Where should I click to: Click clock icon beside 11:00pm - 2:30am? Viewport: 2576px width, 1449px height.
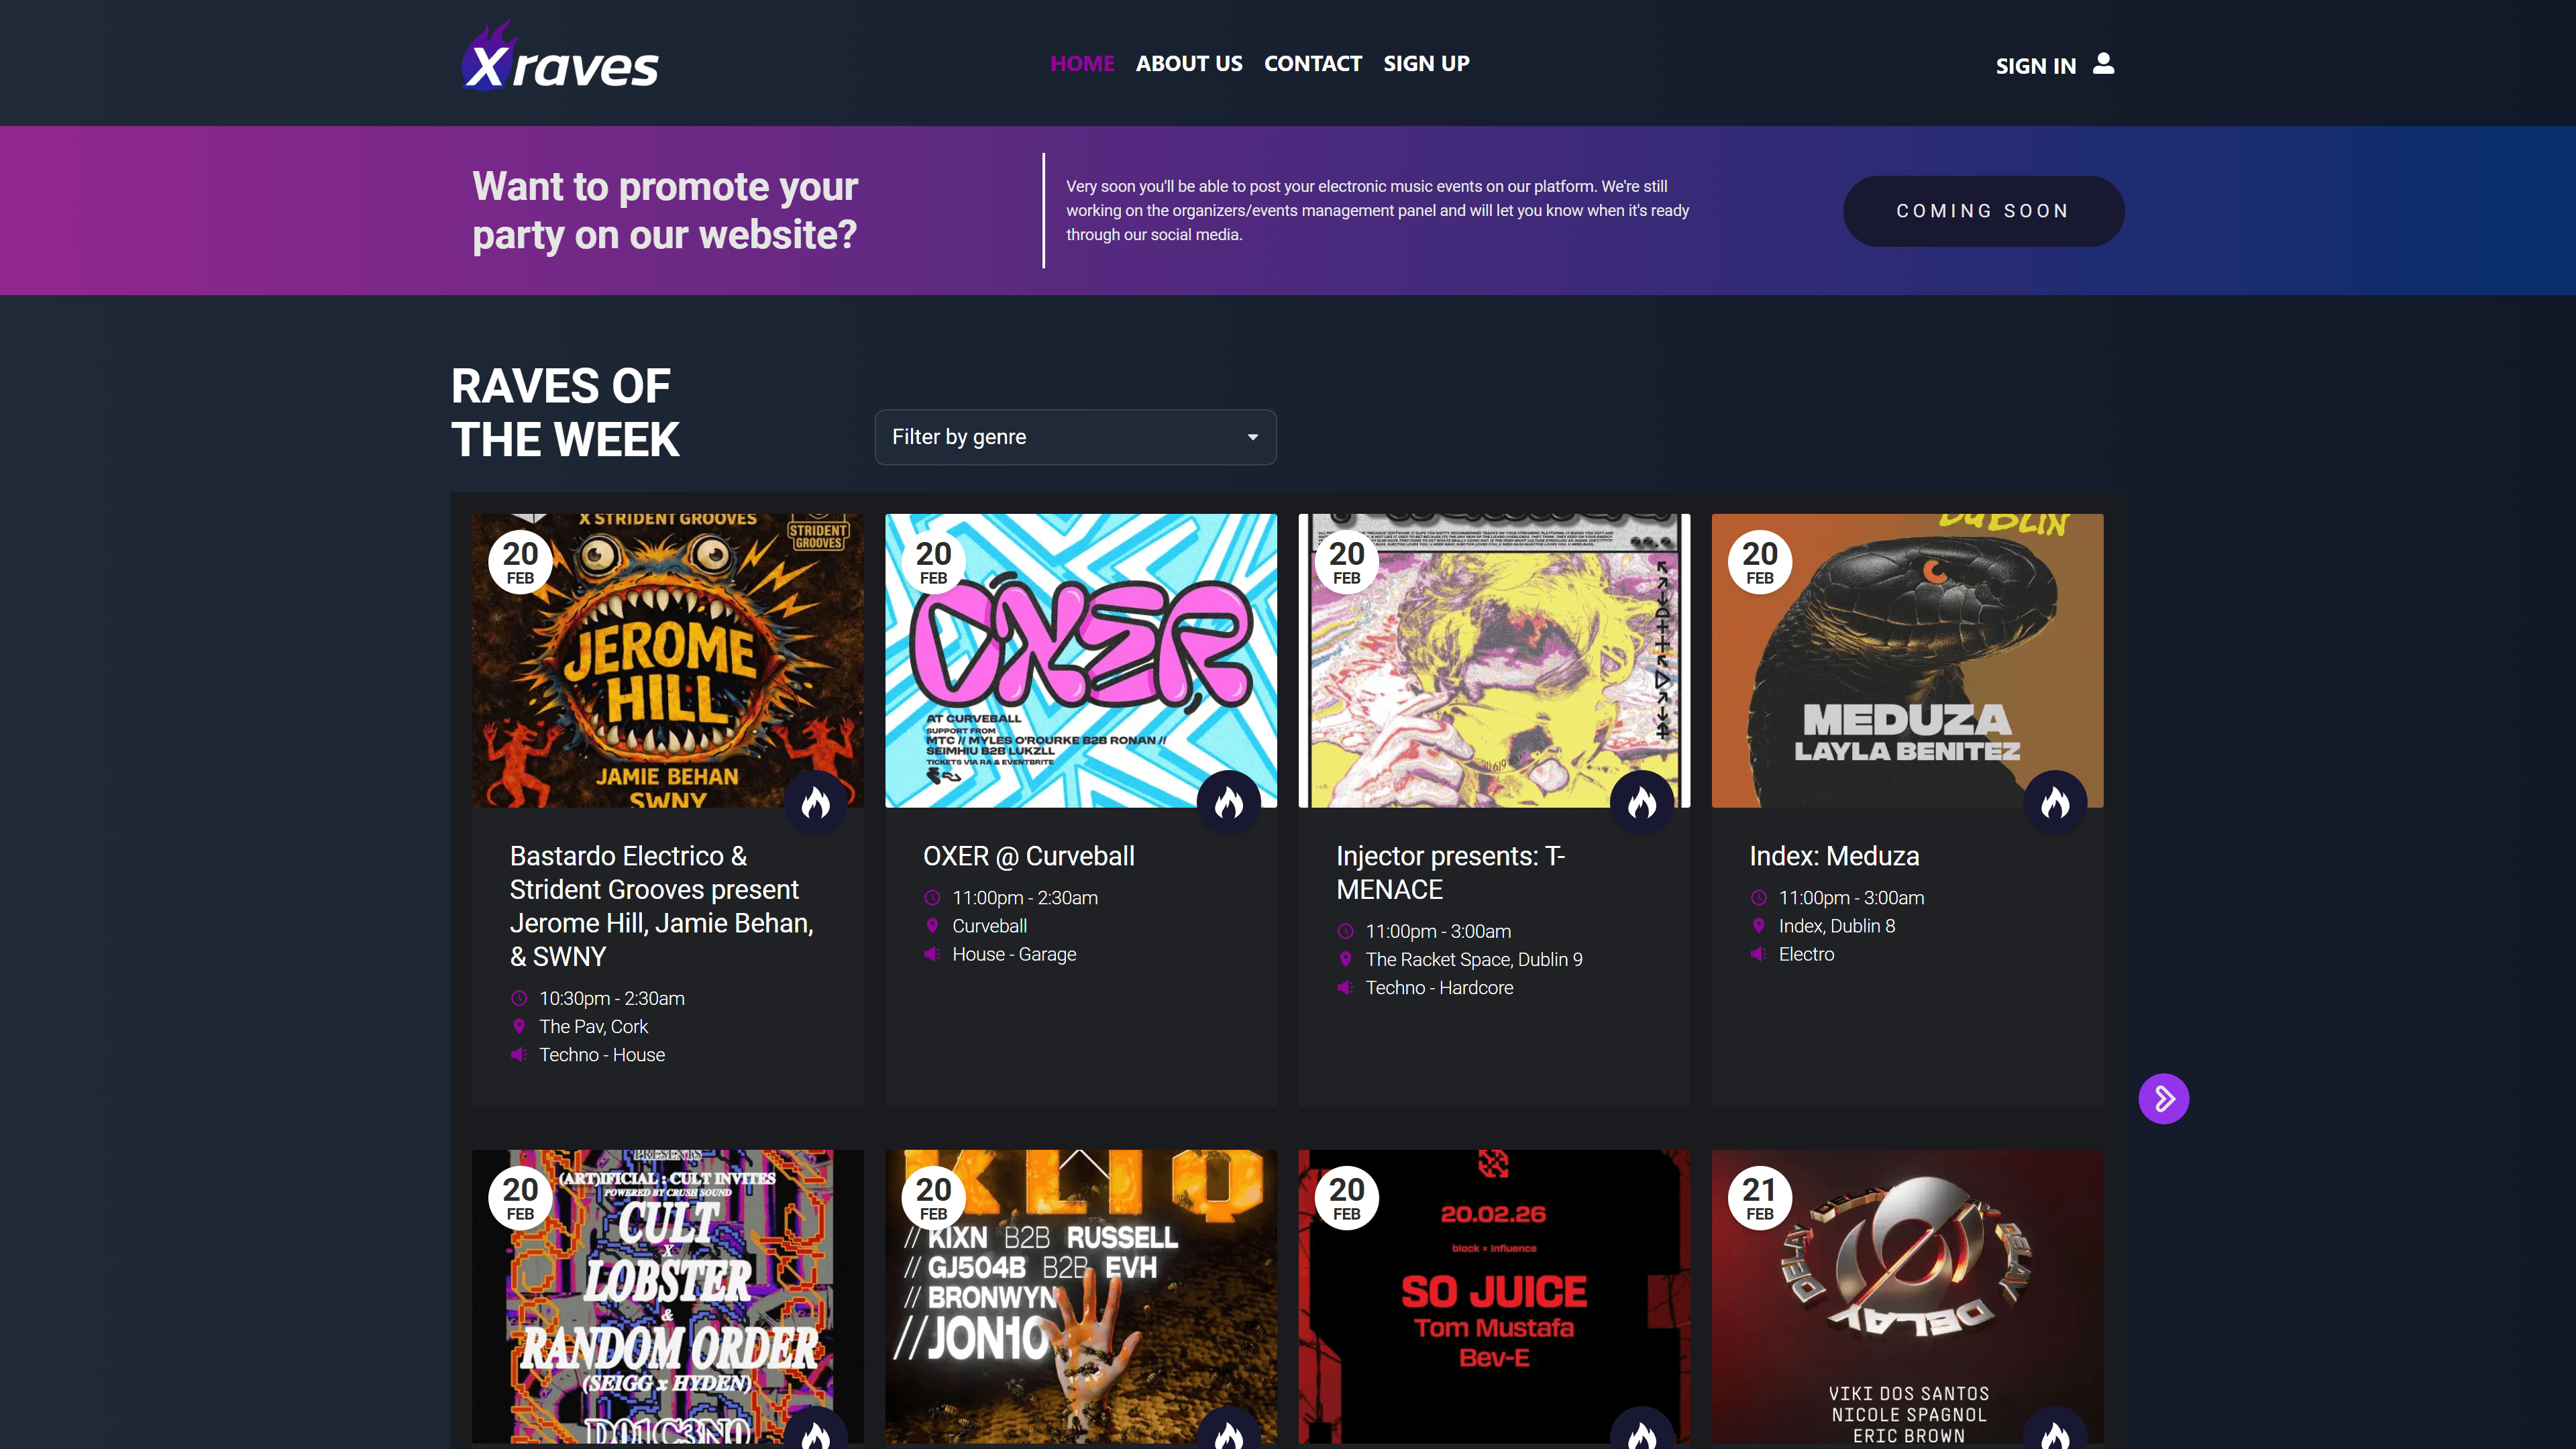932,897
